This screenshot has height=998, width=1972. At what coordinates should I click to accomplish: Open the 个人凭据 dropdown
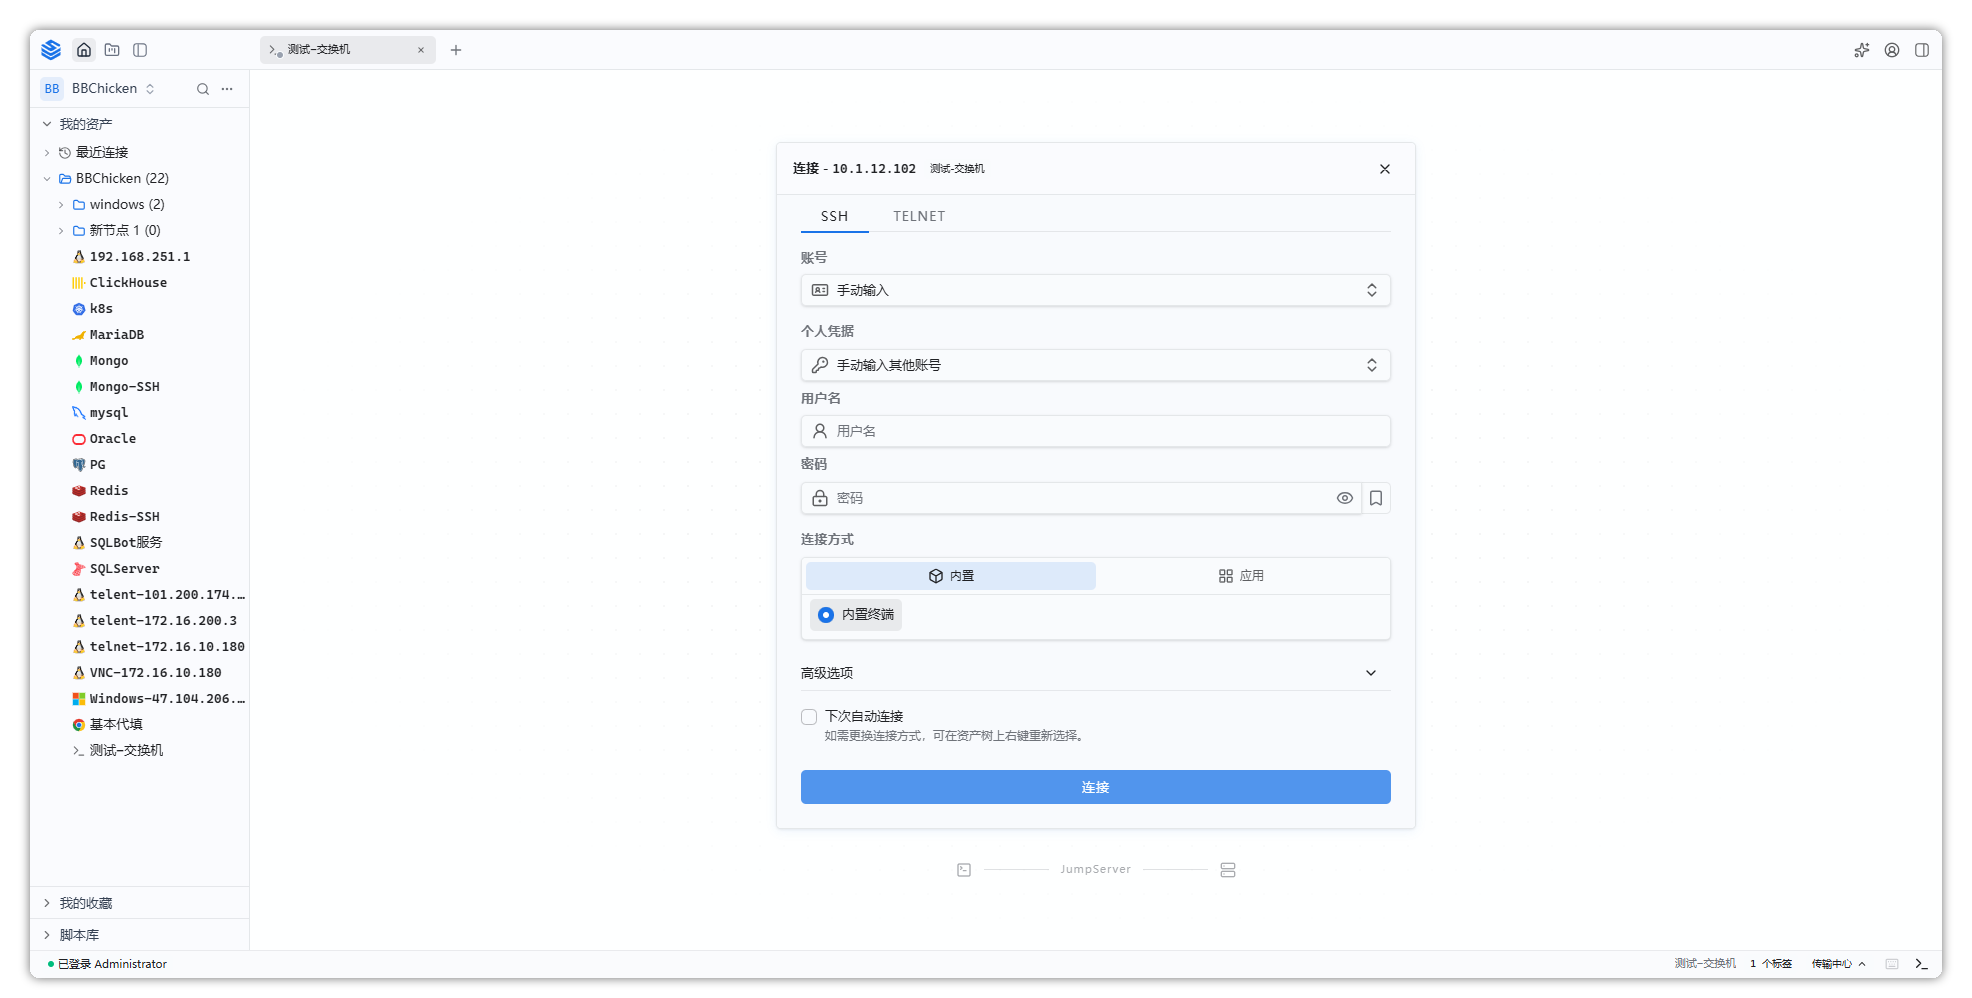(x=1096, y=365)
